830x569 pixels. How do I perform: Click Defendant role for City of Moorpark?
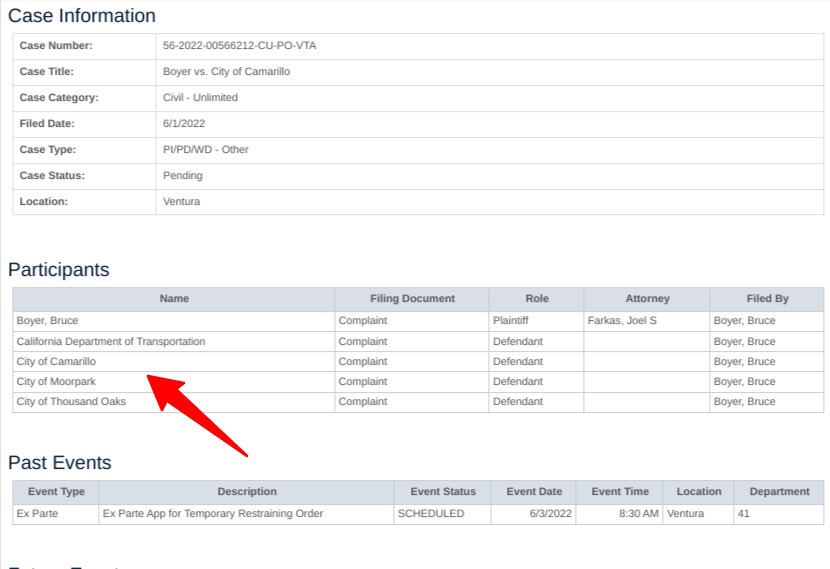tap(518, 382)
